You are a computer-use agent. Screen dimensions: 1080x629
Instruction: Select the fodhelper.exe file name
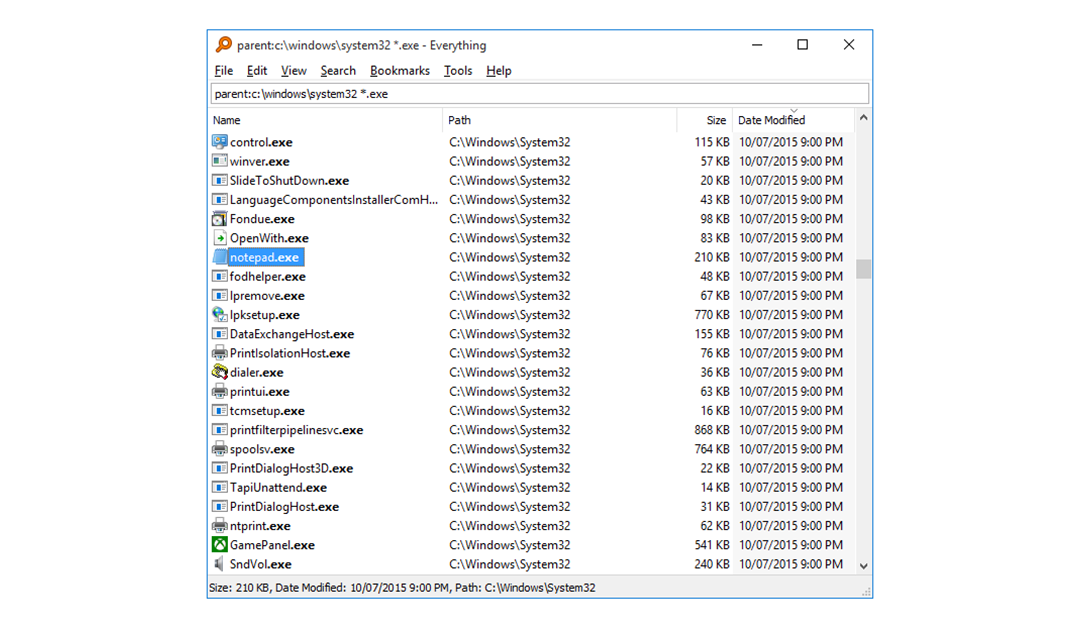pyautogui.click(x=267, y=276)
